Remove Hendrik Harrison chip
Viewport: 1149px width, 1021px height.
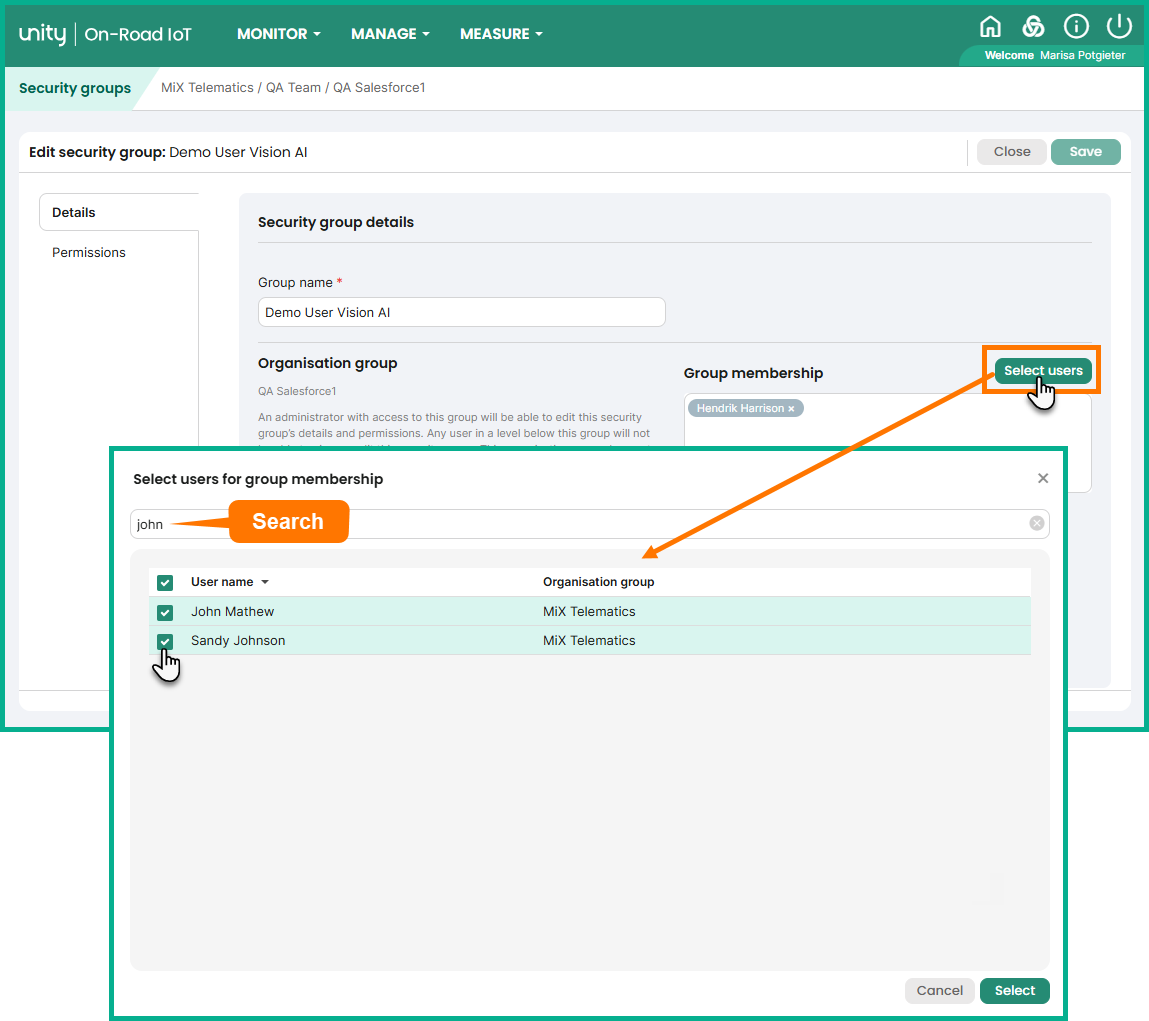pyautogui.click(x=791, y=409)
